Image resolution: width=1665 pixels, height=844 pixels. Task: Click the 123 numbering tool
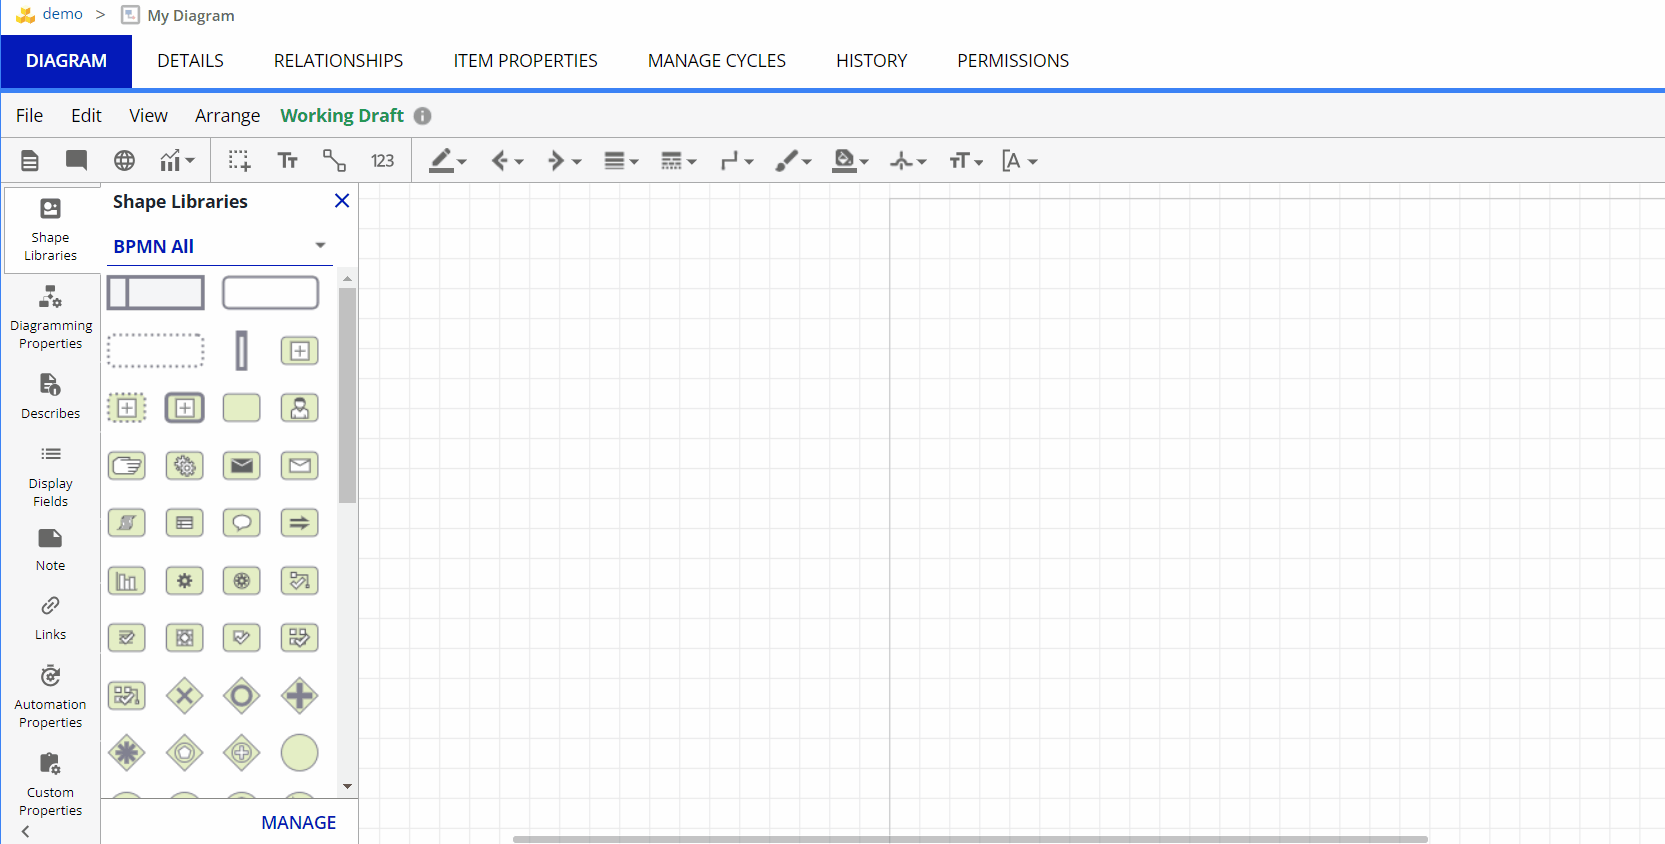tap(382, 161)
